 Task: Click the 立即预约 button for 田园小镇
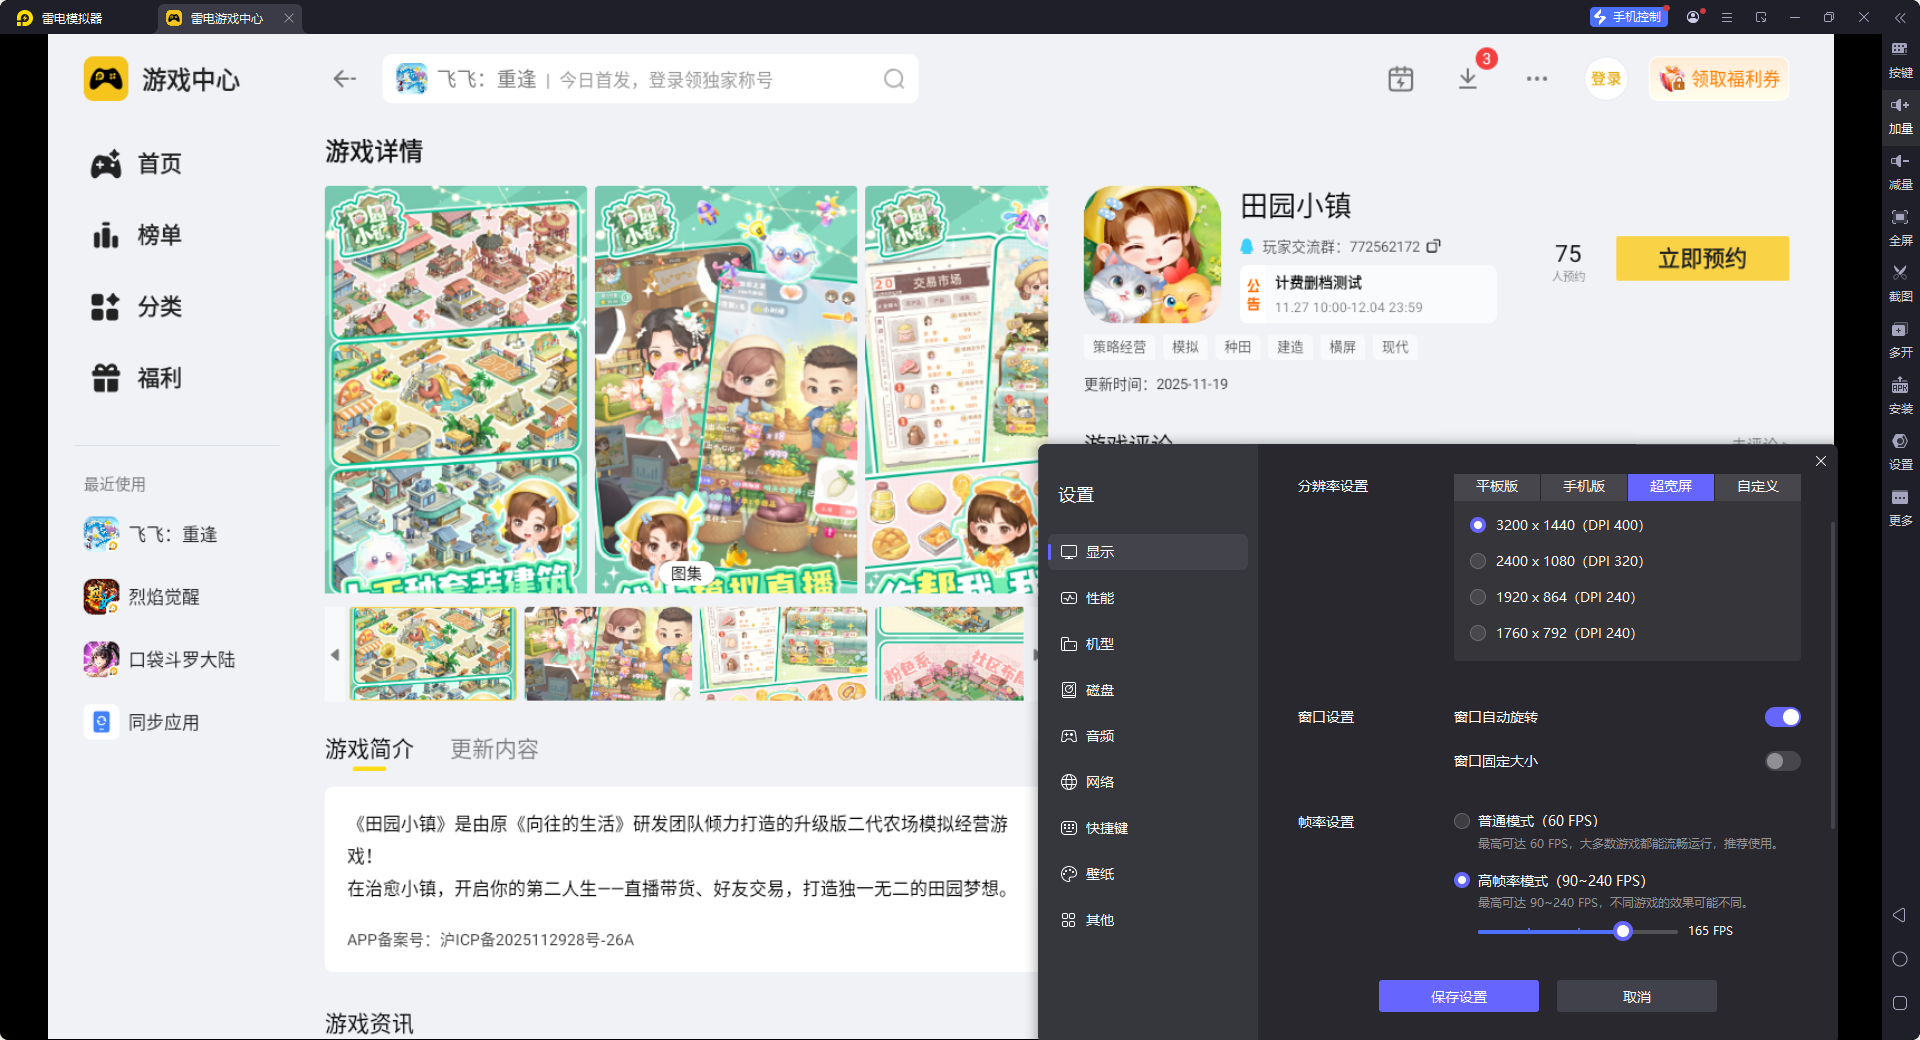[1702, 258]
